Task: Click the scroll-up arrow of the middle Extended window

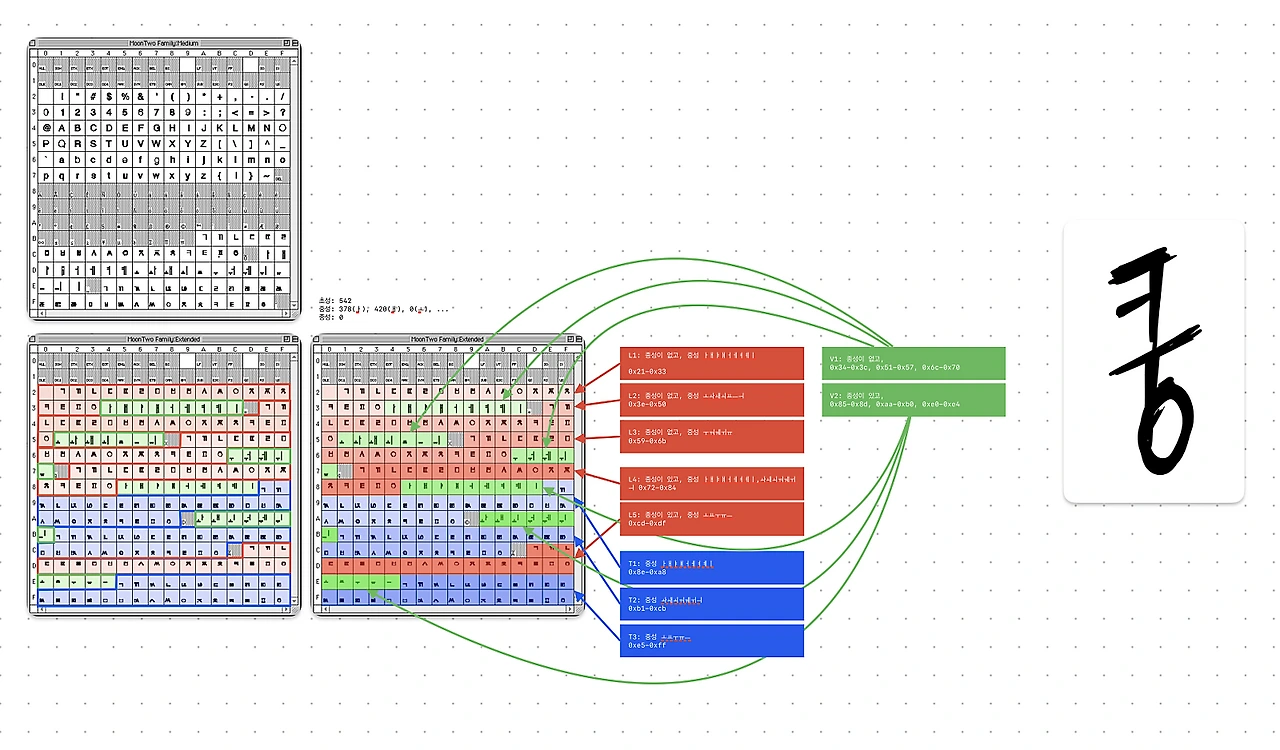Action: (x=578, y=355)
